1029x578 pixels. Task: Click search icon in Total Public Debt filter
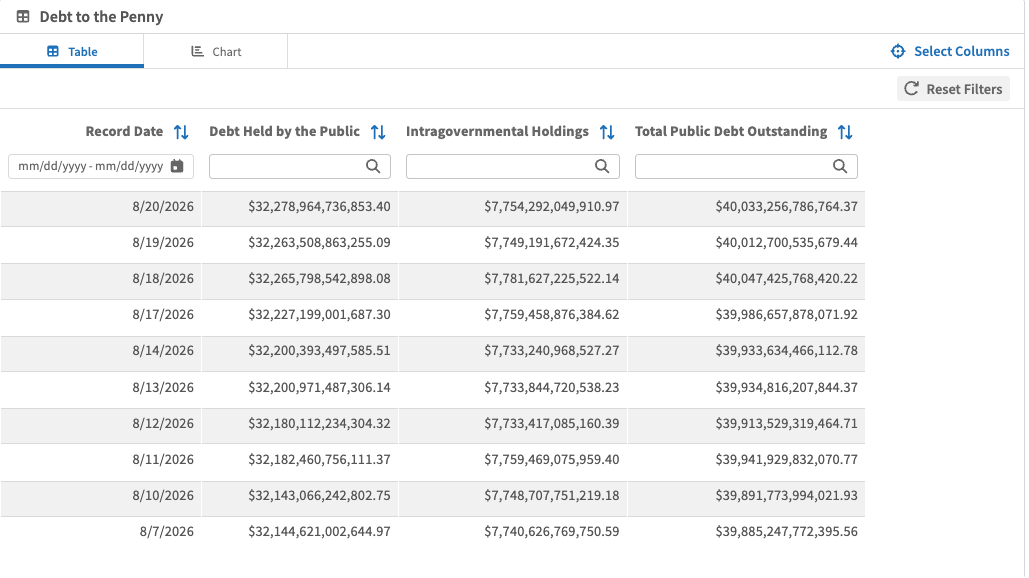[840, 166]
